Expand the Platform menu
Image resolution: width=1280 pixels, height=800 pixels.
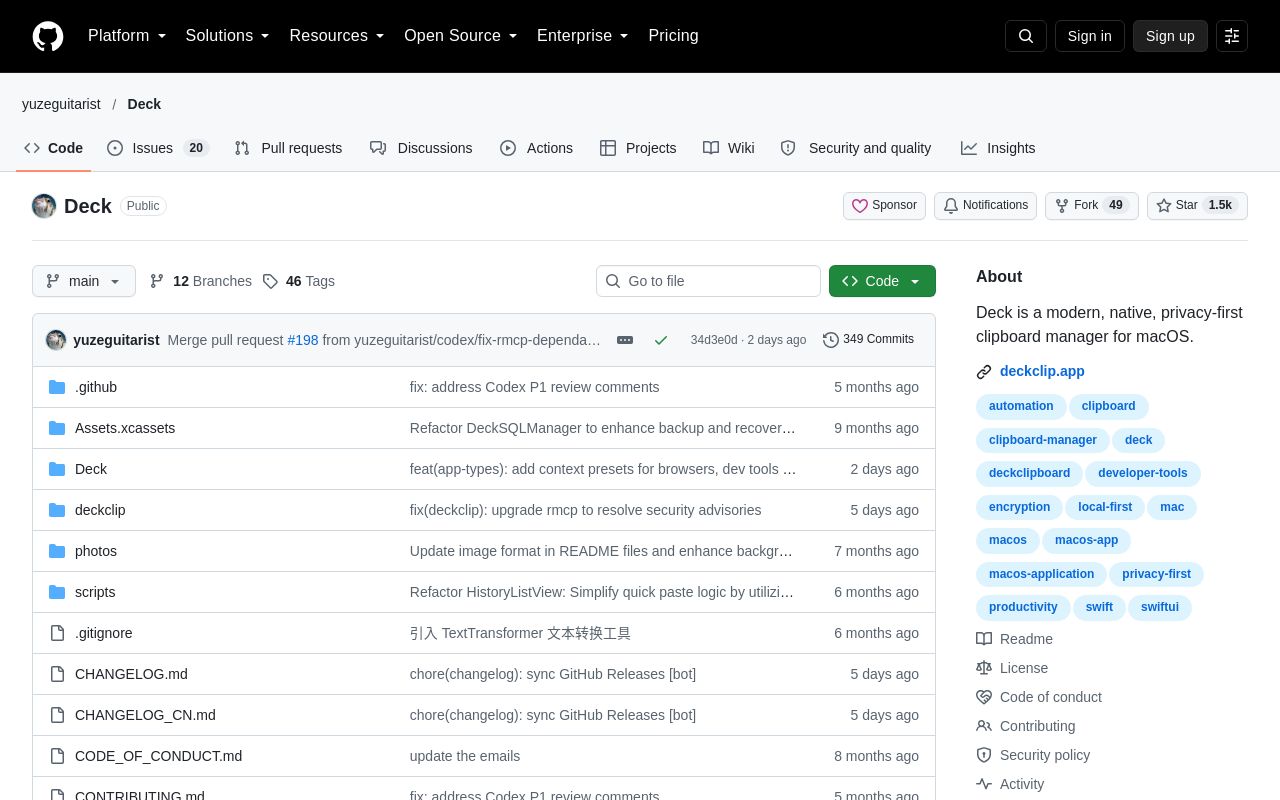tap(127, 36)
